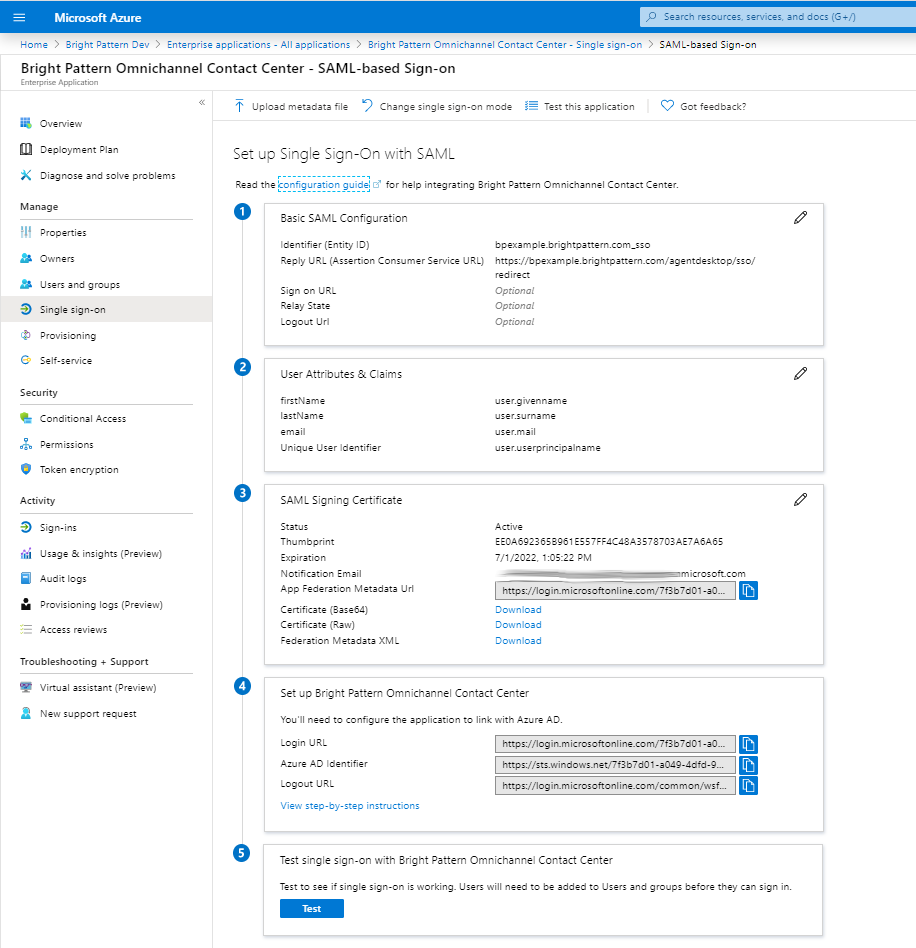Open the Azure portal hamburger menu
916x948 pixels.
(19, 18)
